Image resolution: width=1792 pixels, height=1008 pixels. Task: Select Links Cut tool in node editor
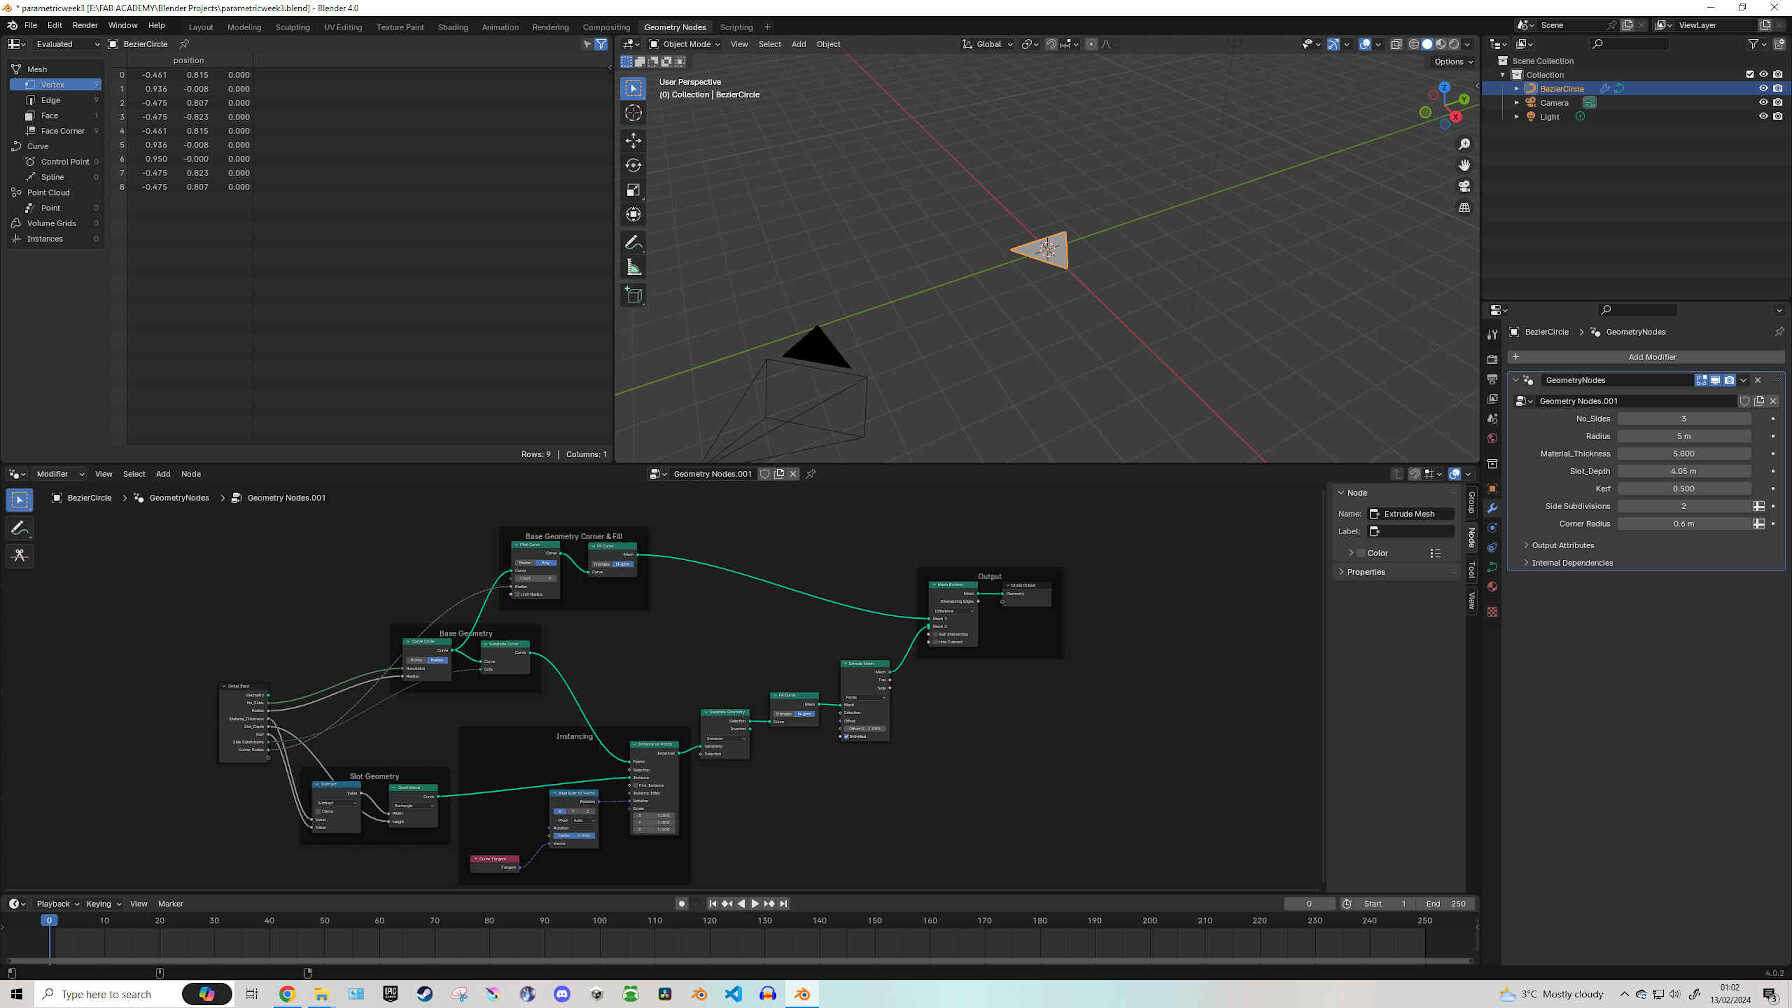[x=19, y=556]
